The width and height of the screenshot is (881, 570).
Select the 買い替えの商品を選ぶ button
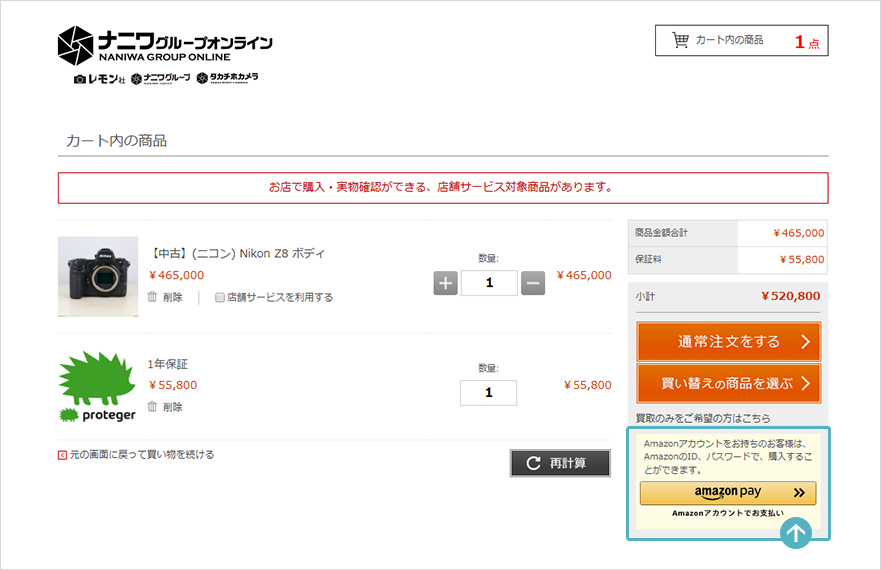(x=728, y=383)
